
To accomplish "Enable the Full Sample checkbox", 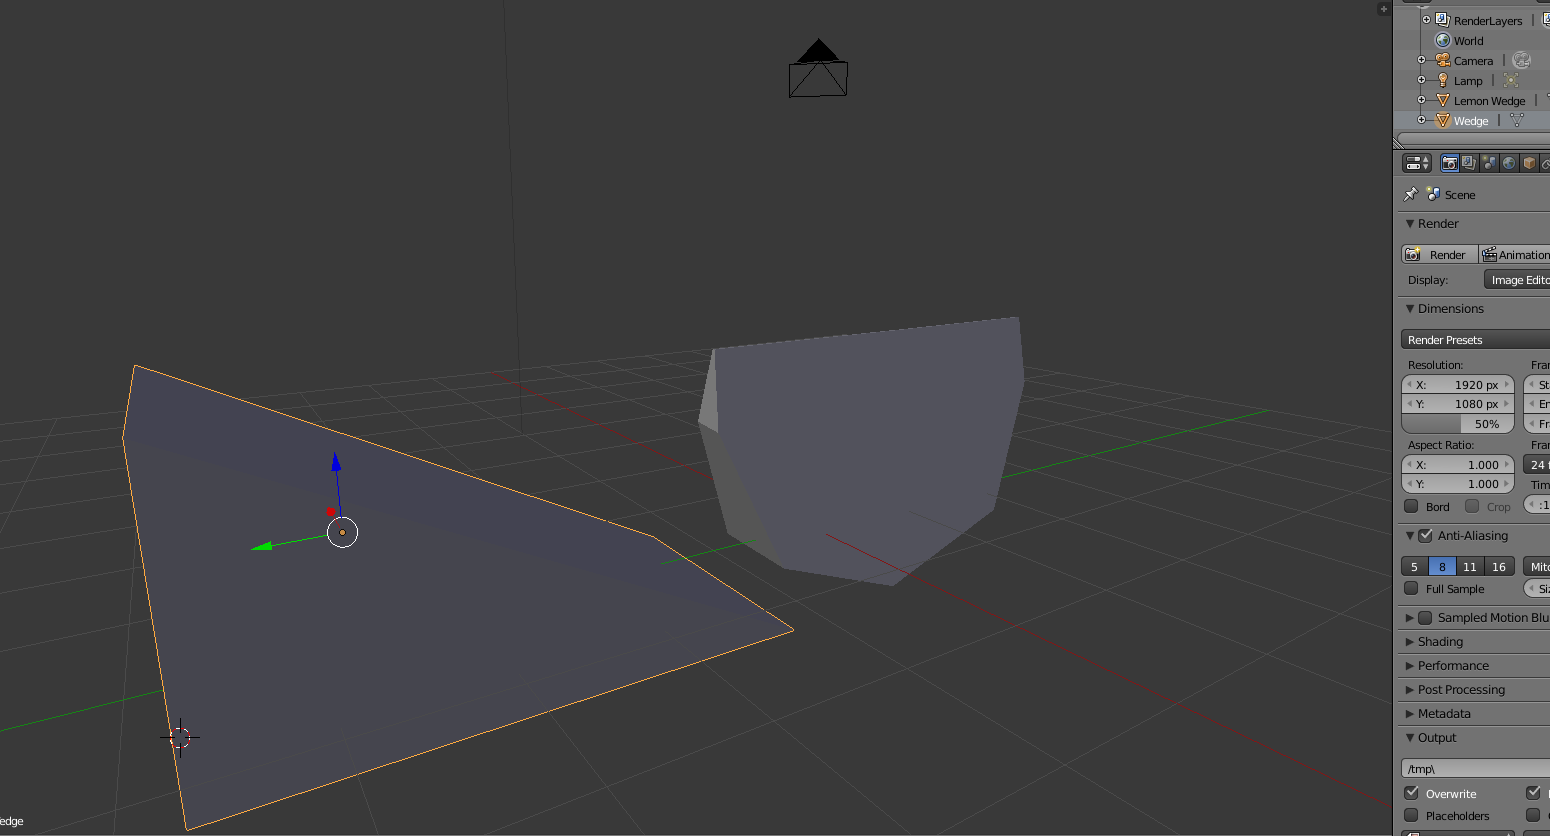I will pos(1411,588).
